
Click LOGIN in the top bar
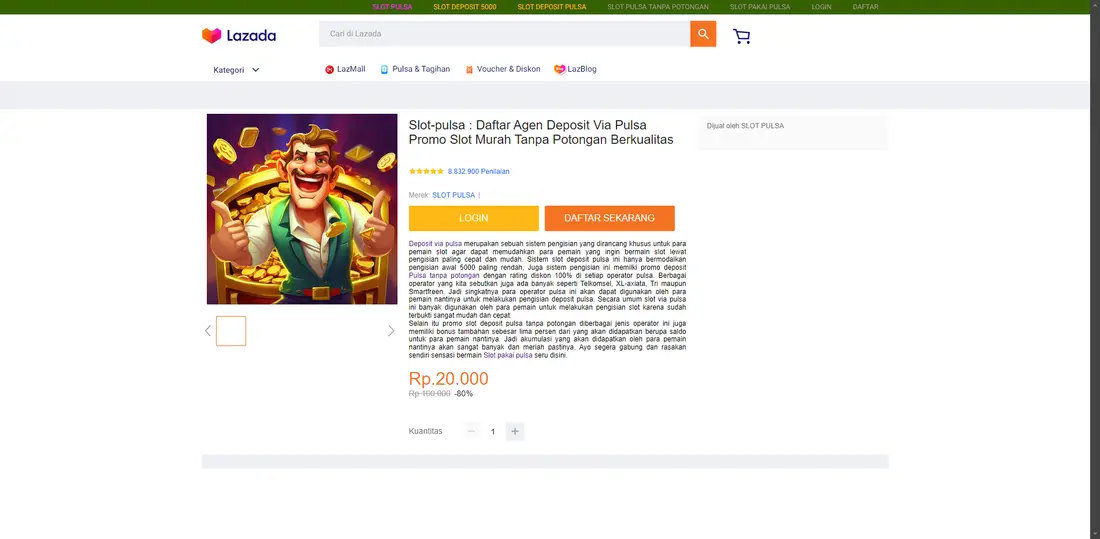click(821, 7)
